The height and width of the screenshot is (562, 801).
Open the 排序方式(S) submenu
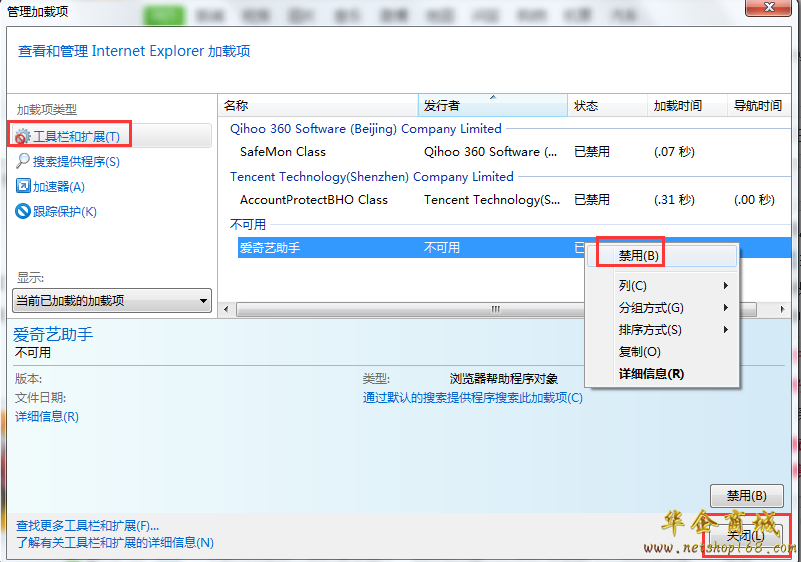662,330
